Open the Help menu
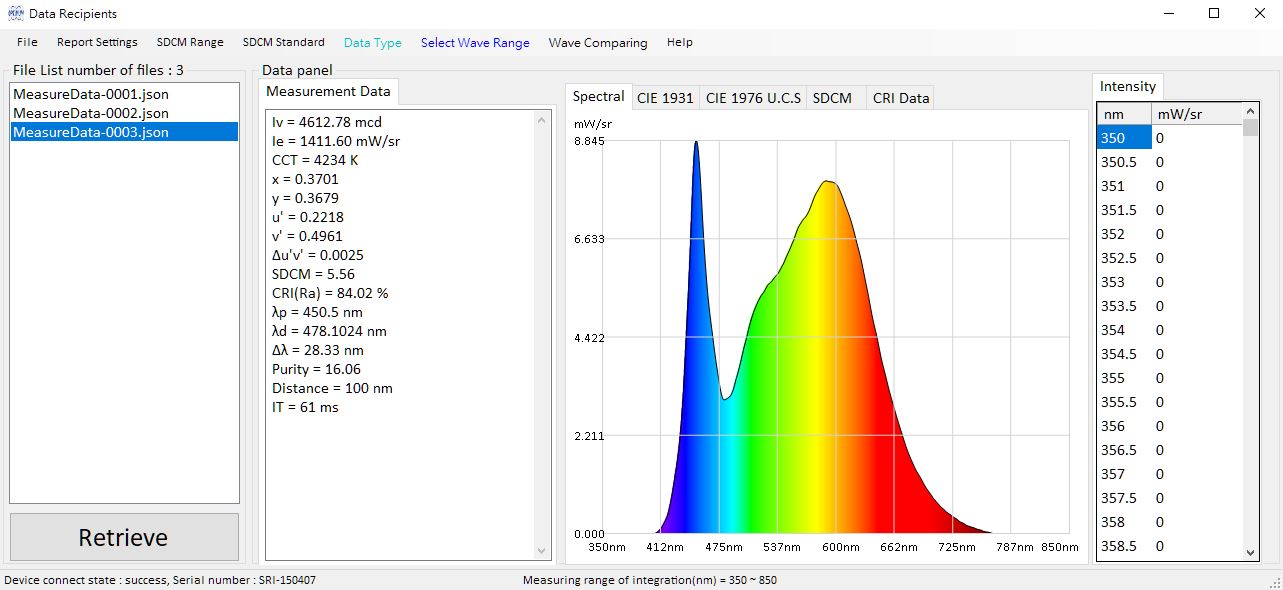The height and width of the screenshot is (590, 1283). [679, 43]
